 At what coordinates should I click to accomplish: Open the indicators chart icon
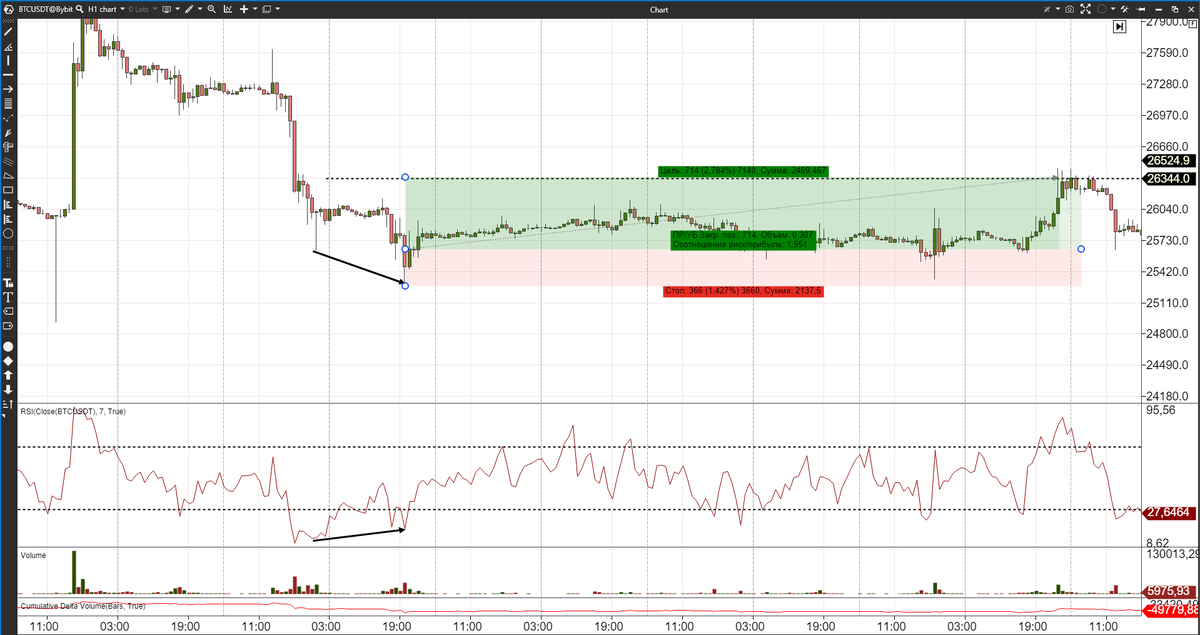coord(228,9)
